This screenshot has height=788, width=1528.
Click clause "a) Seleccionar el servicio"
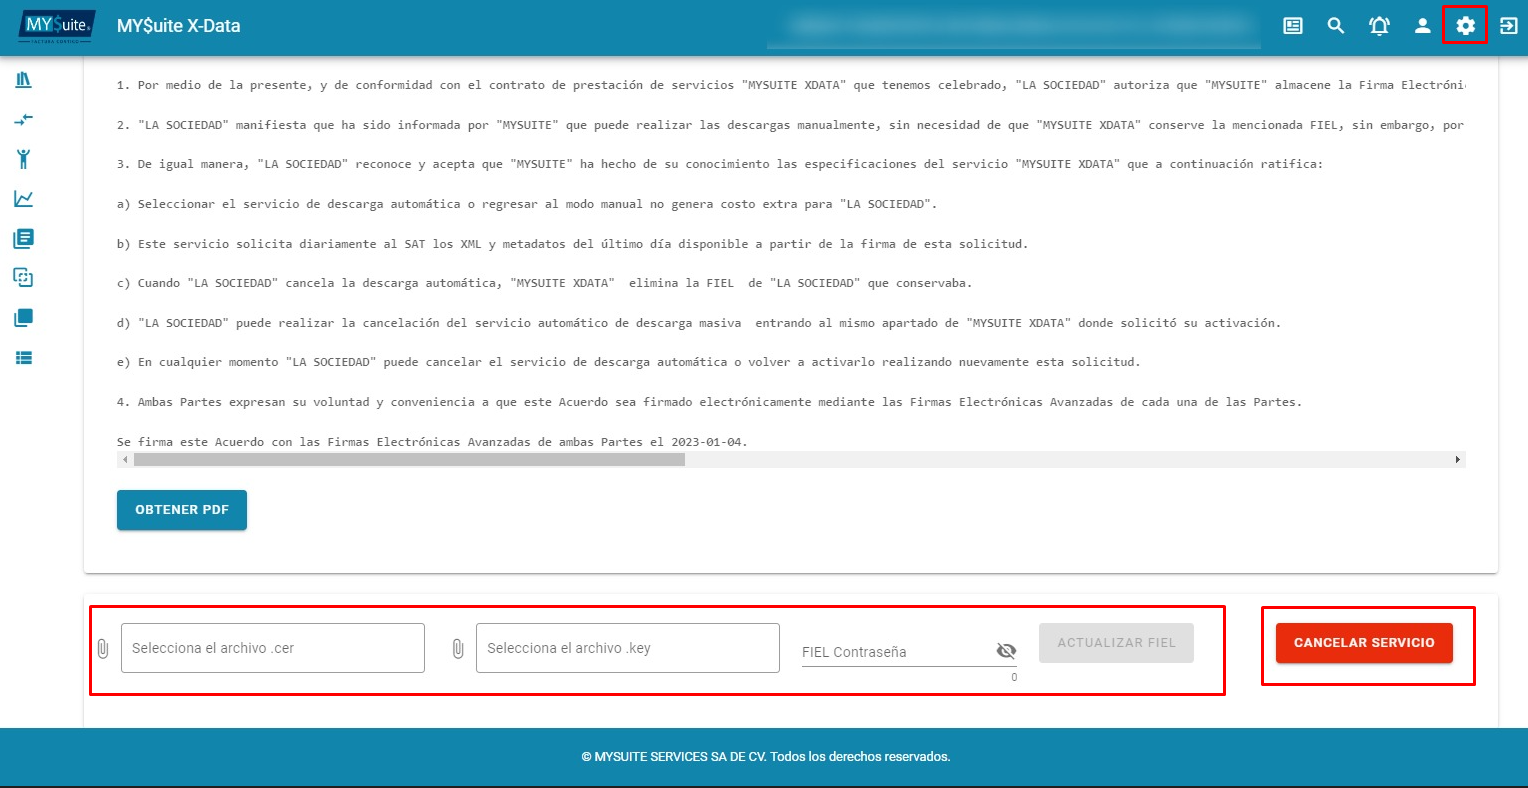pyautogui.click(x=527, y=204)
